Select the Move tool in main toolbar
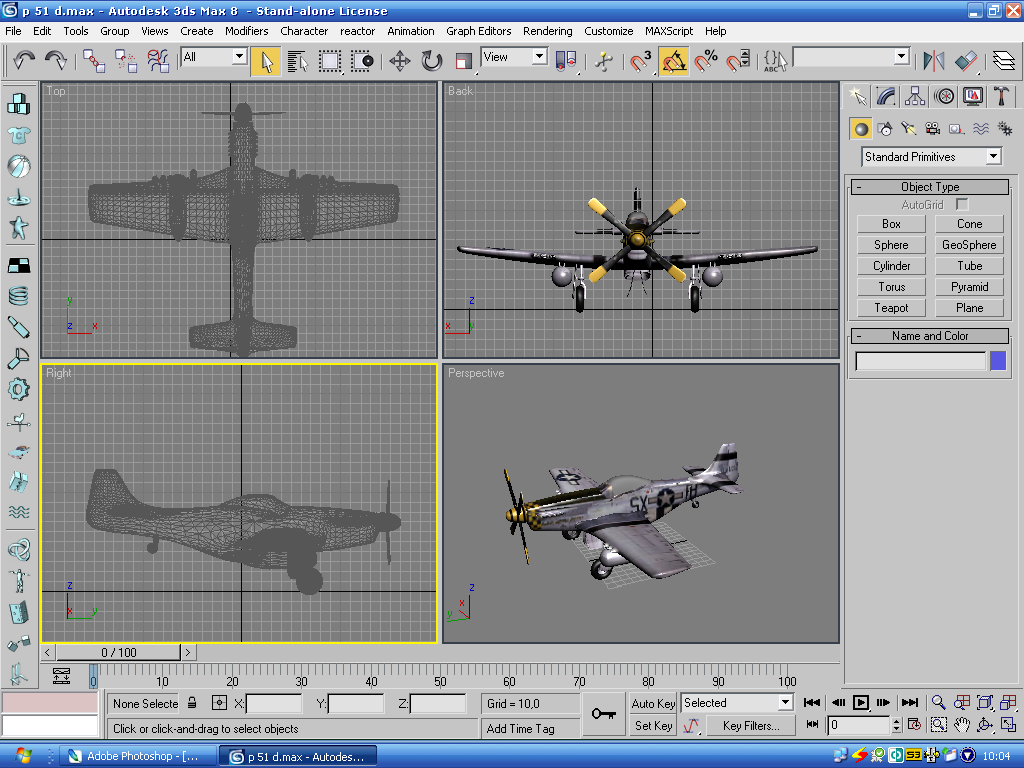This screenshot has width=1024, height=768. (400, 61)
